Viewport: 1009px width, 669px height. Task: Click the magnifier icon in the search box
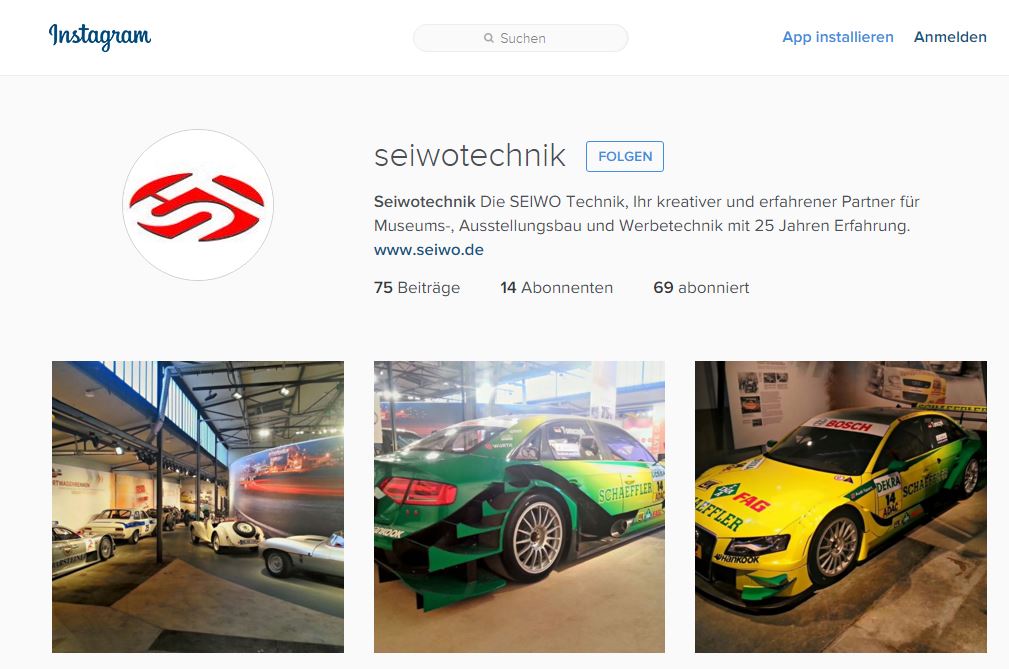[488, 38]
